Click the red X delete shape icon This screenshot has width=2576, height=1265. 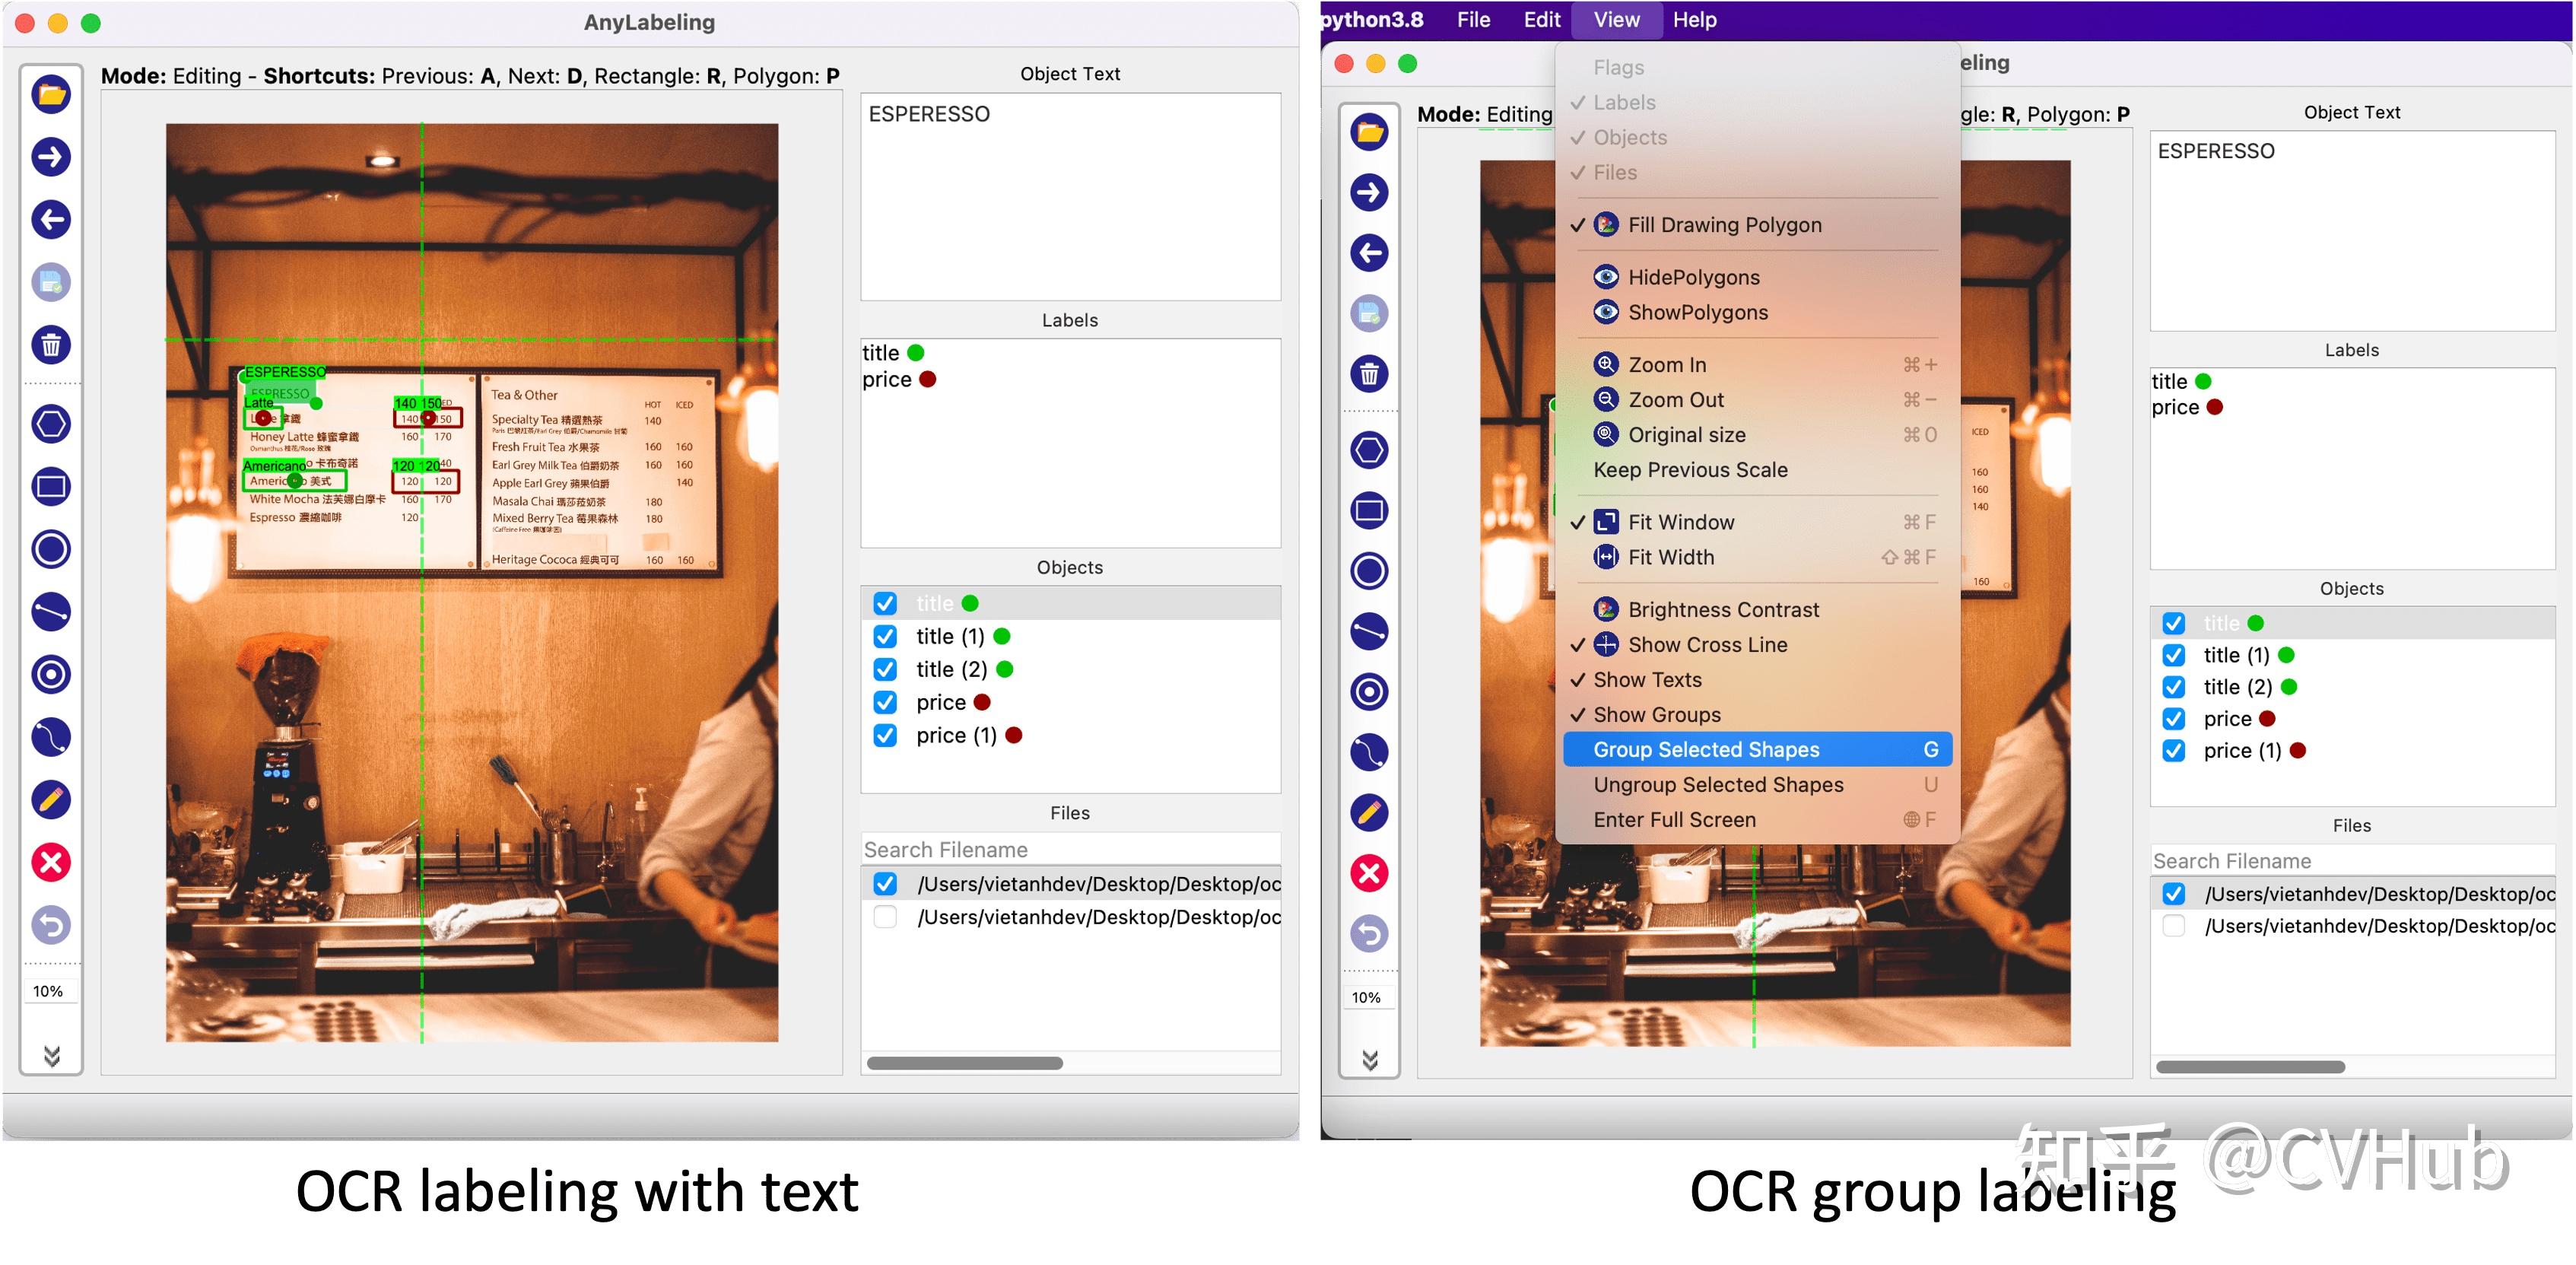(x=51, y=862)
